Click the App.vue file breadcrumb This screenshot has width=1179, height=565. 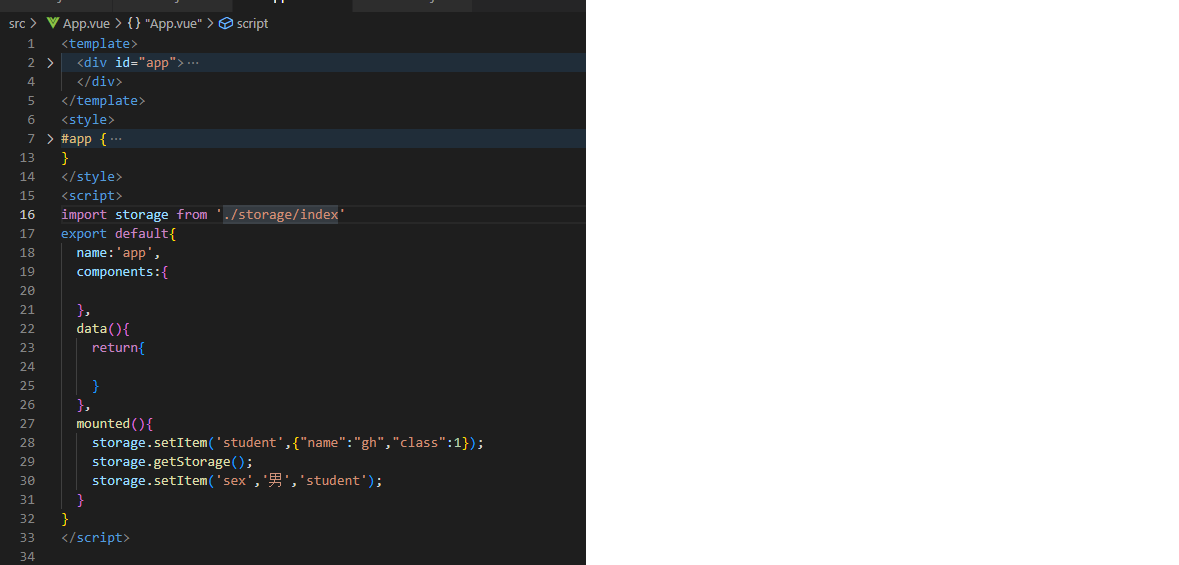pyautogui.click(x=86, y=23)
